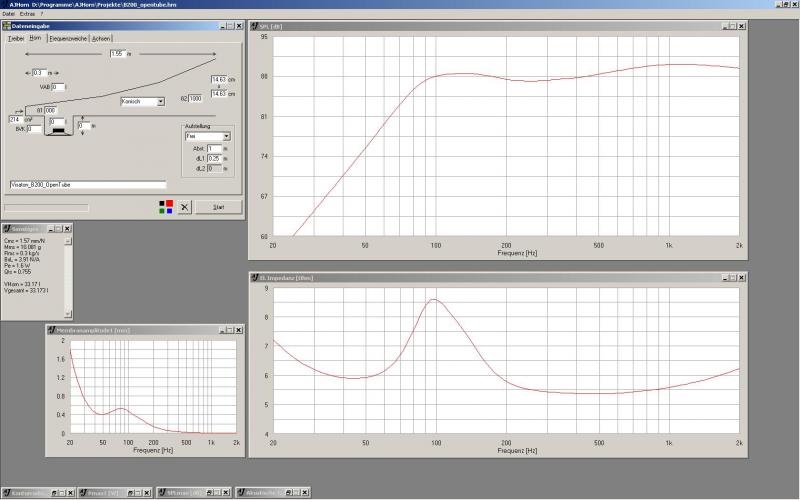The height and width of the screenshot is (500, 800).
Task: Open the Extras menu
Action: [x=27, y=13]
